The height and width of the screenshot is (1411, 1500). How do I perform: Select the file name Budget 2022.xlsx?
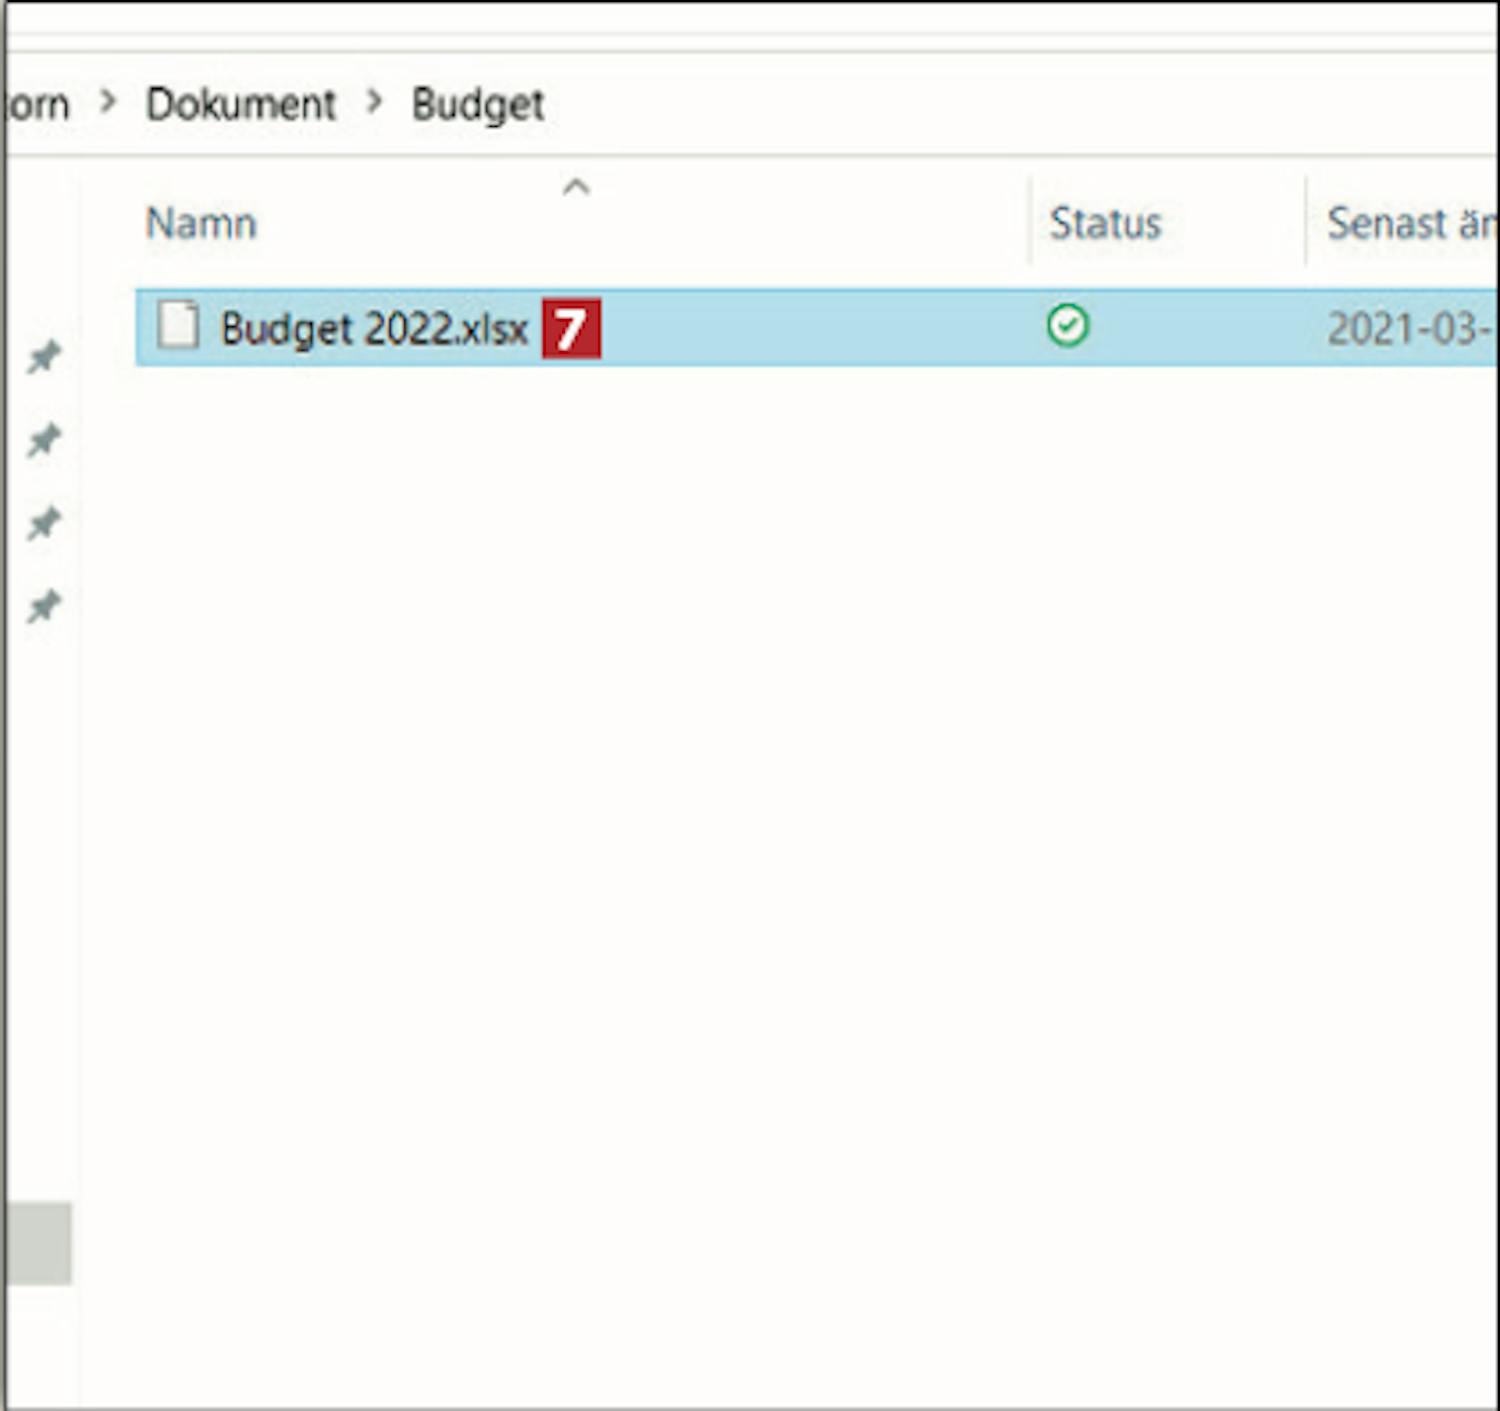[x=374, y=328]
